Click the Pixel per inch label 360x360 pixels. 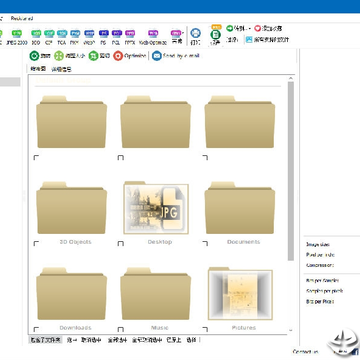click(320, 255)
